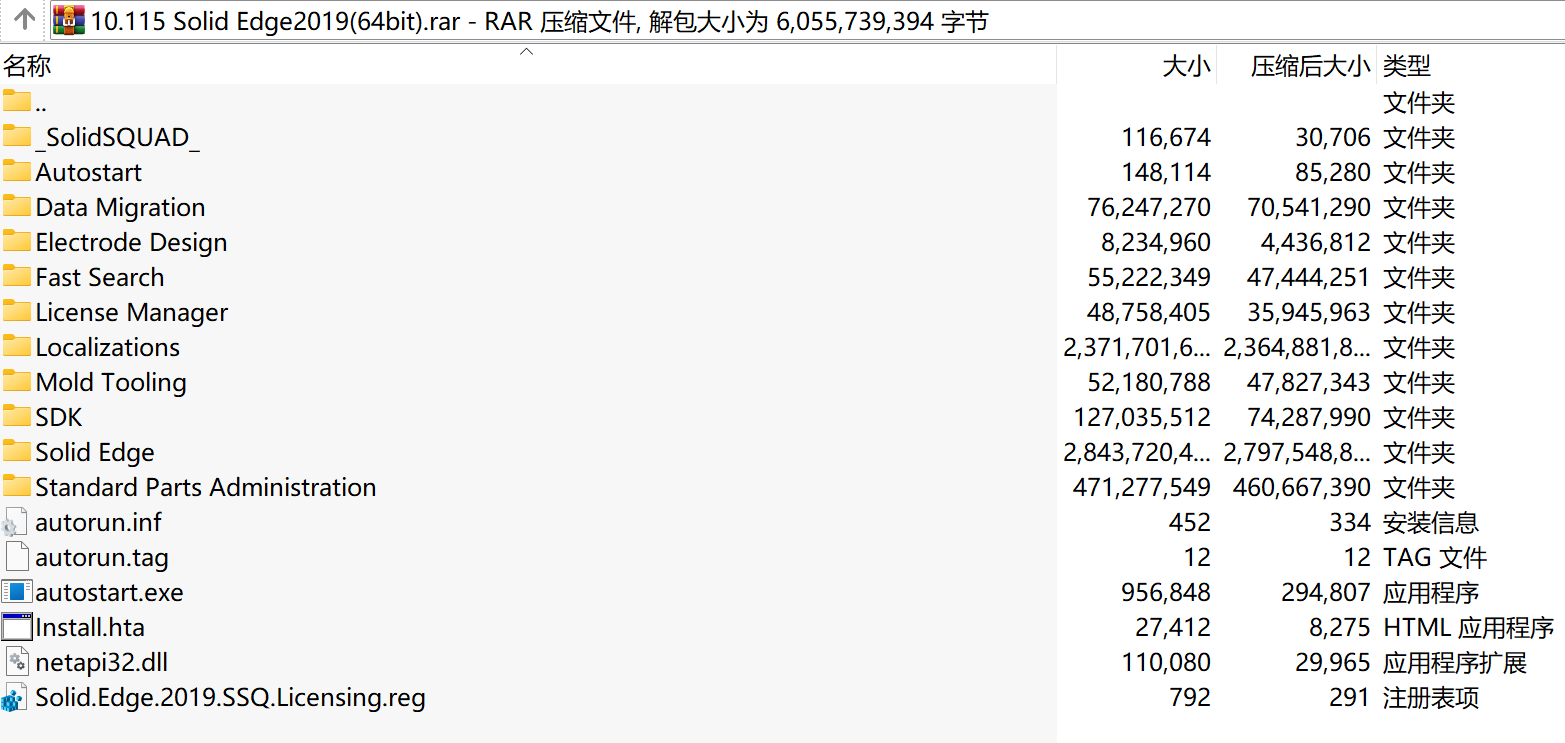Click the SDK folder icon

tap(17, 417)
